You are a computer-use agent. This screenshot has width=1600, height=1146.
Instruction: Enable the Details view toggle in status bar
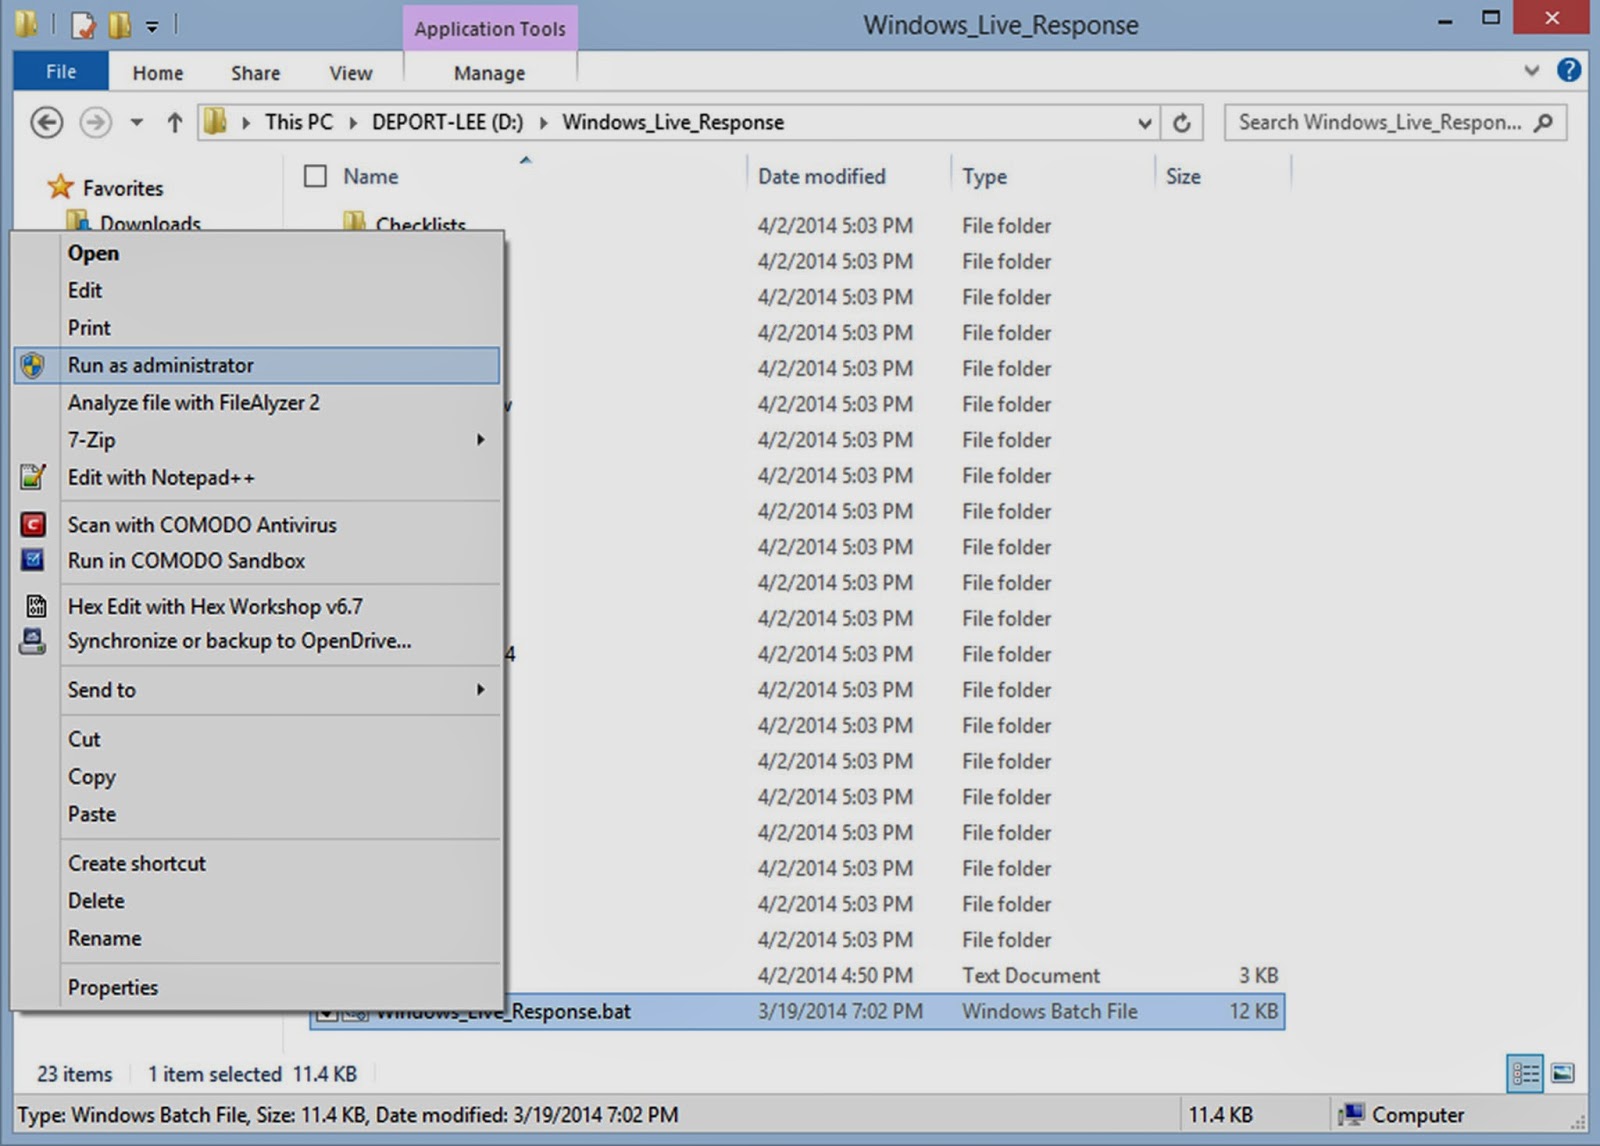tap(1524, 1073)
